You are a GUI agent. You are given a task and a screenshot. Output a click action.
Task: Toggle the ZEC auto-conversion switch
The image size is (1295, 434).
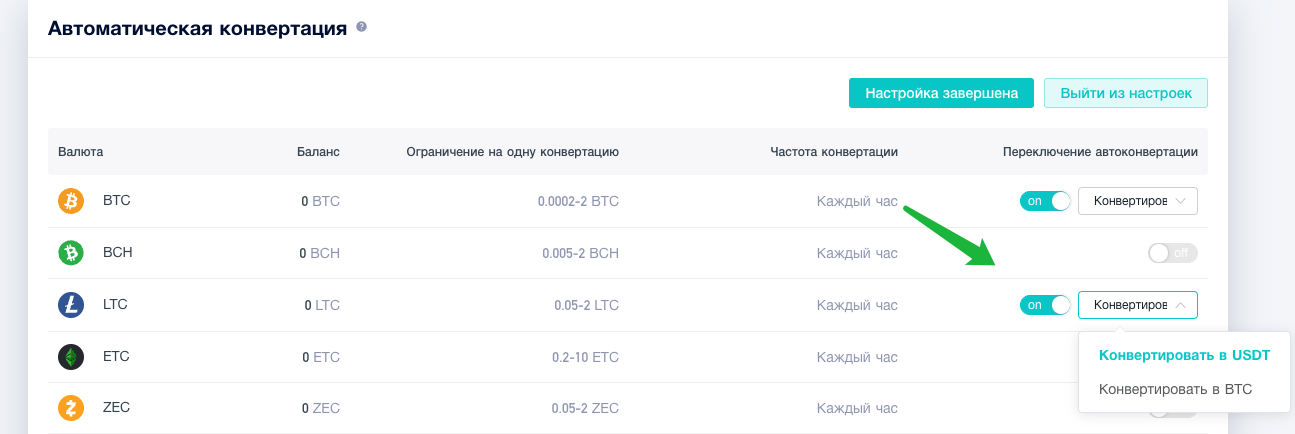[1172, 411]
